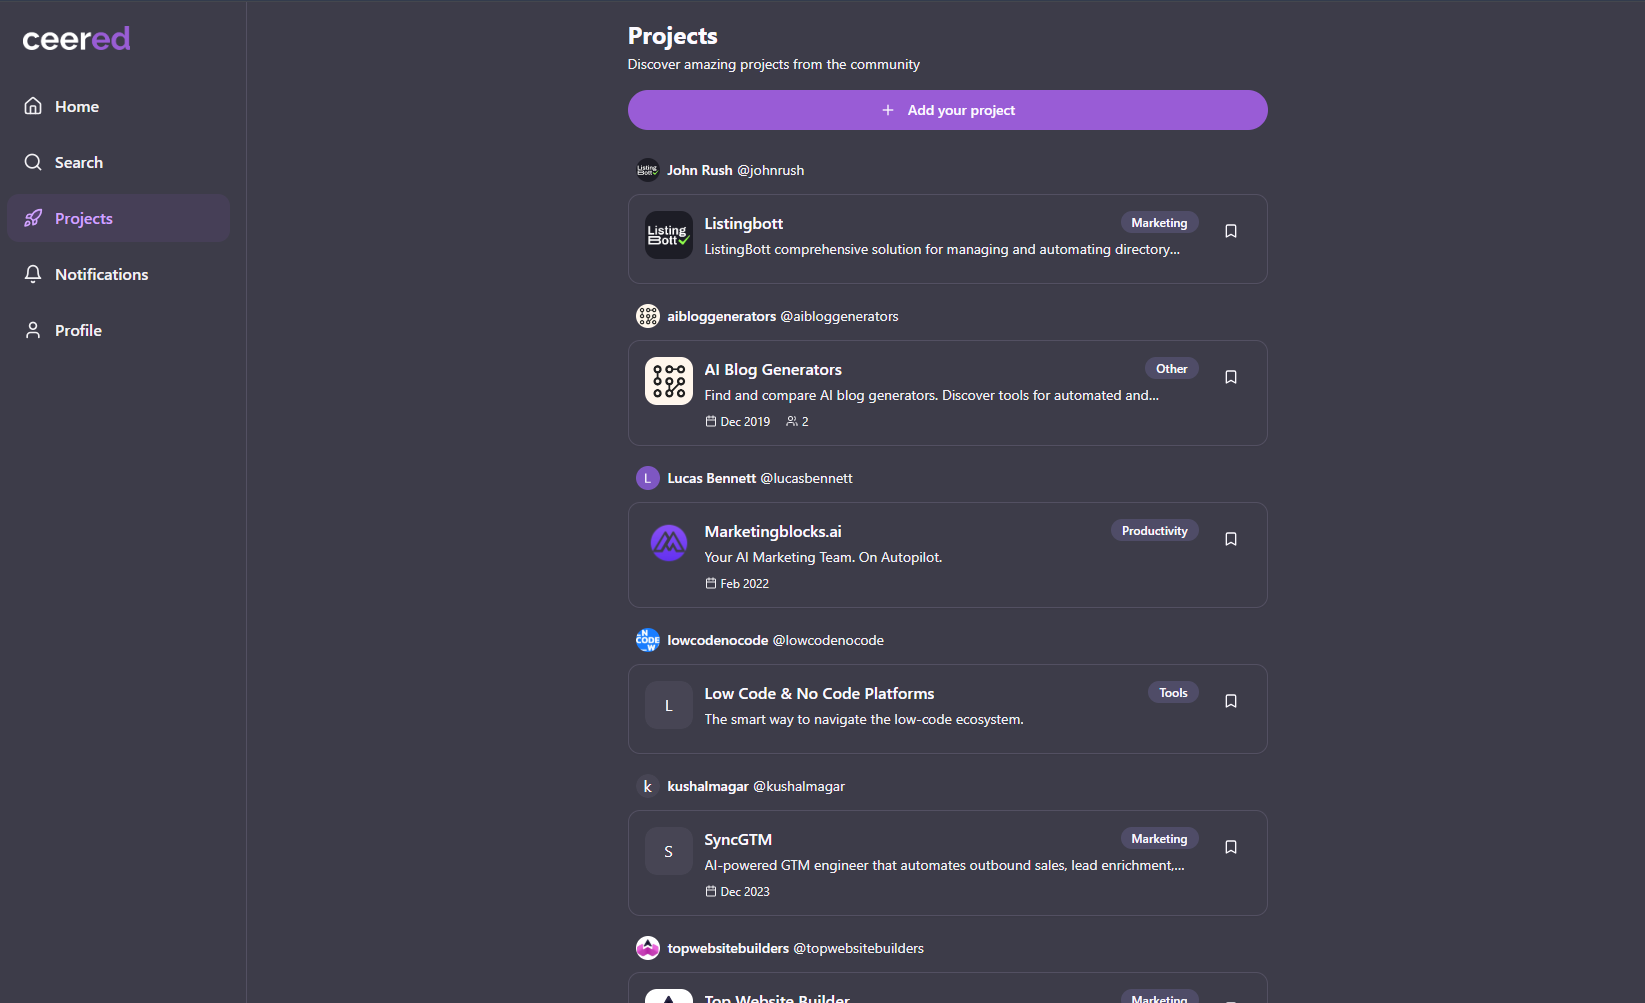This screenshot has width=1645, height=1003.
Task: Select the Marketingblocks.ai mountain logo
Action: click(668, 543)
